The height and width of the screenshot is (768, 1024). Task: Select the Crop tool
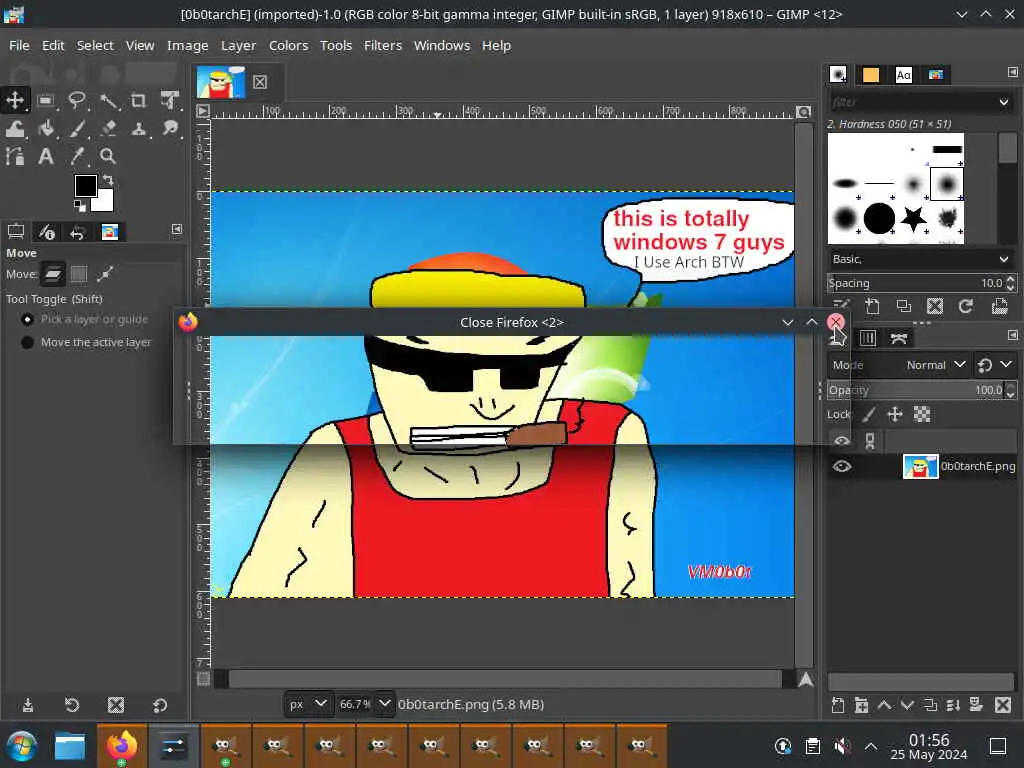click(x=139, y=100)
